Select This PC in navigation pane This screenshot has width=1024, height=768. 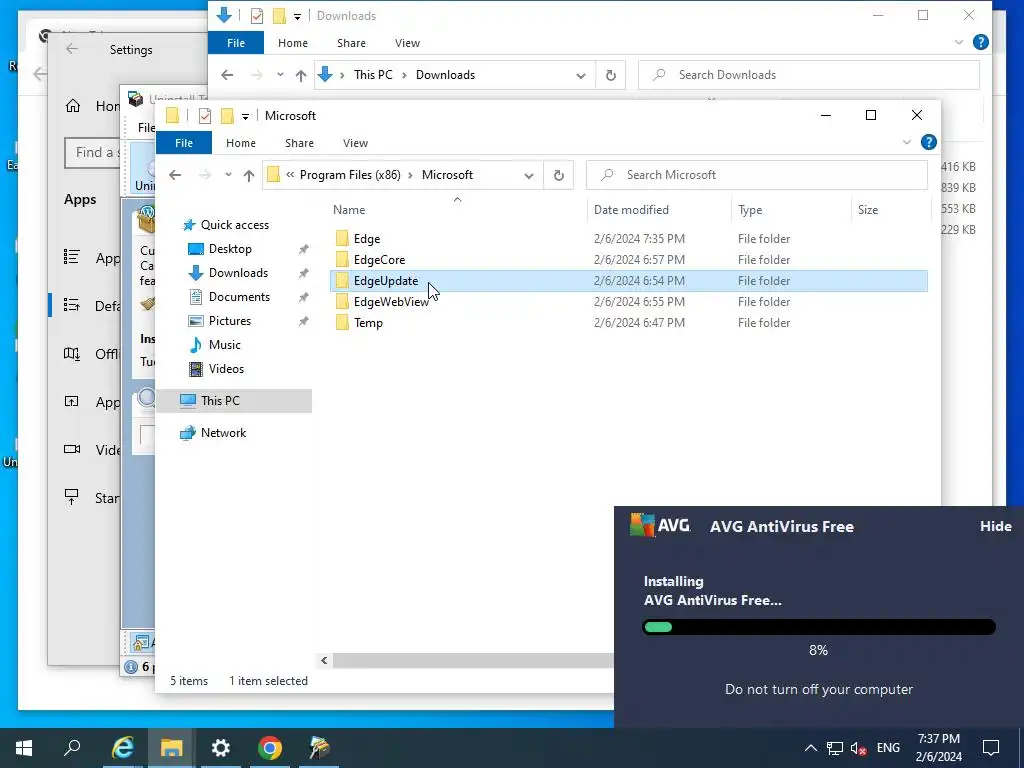(220, 401)
